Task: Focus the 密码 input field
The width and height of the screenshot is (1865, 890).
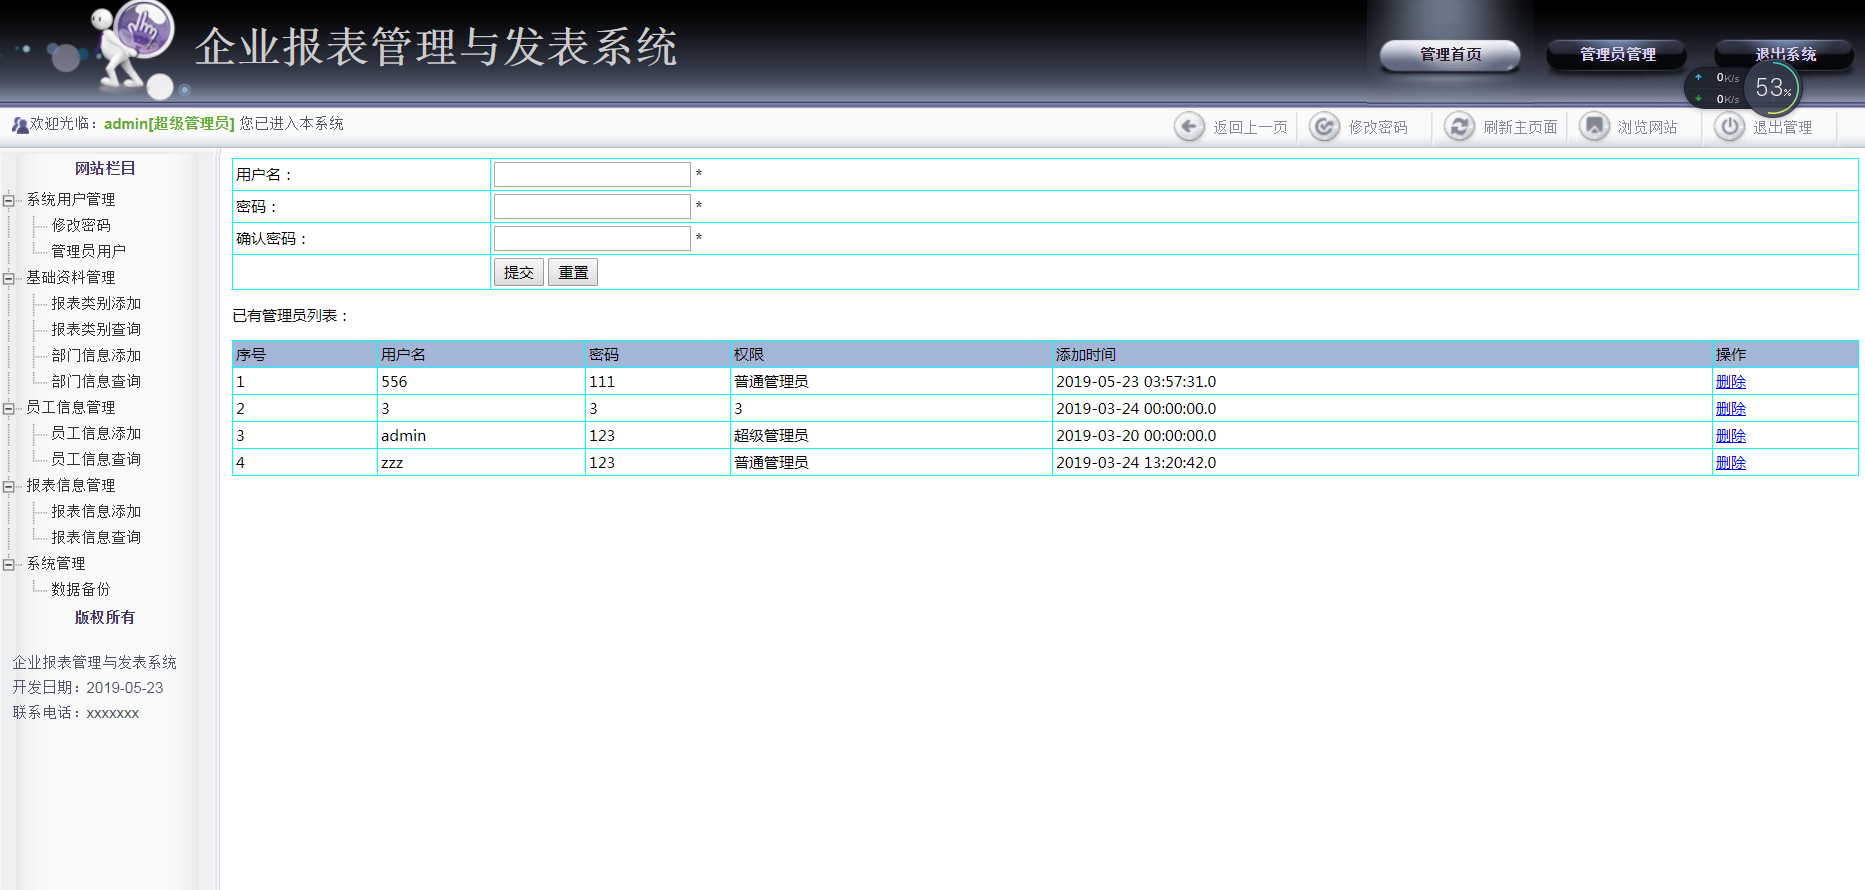Action: click(592, 206)
